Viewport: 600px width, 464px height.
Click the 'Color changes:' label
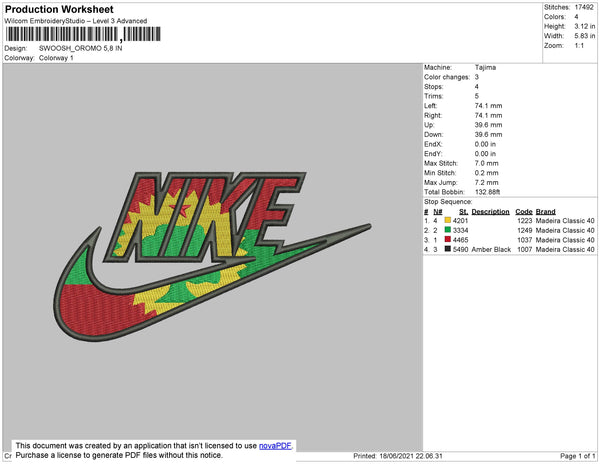[x=447, y=77]
